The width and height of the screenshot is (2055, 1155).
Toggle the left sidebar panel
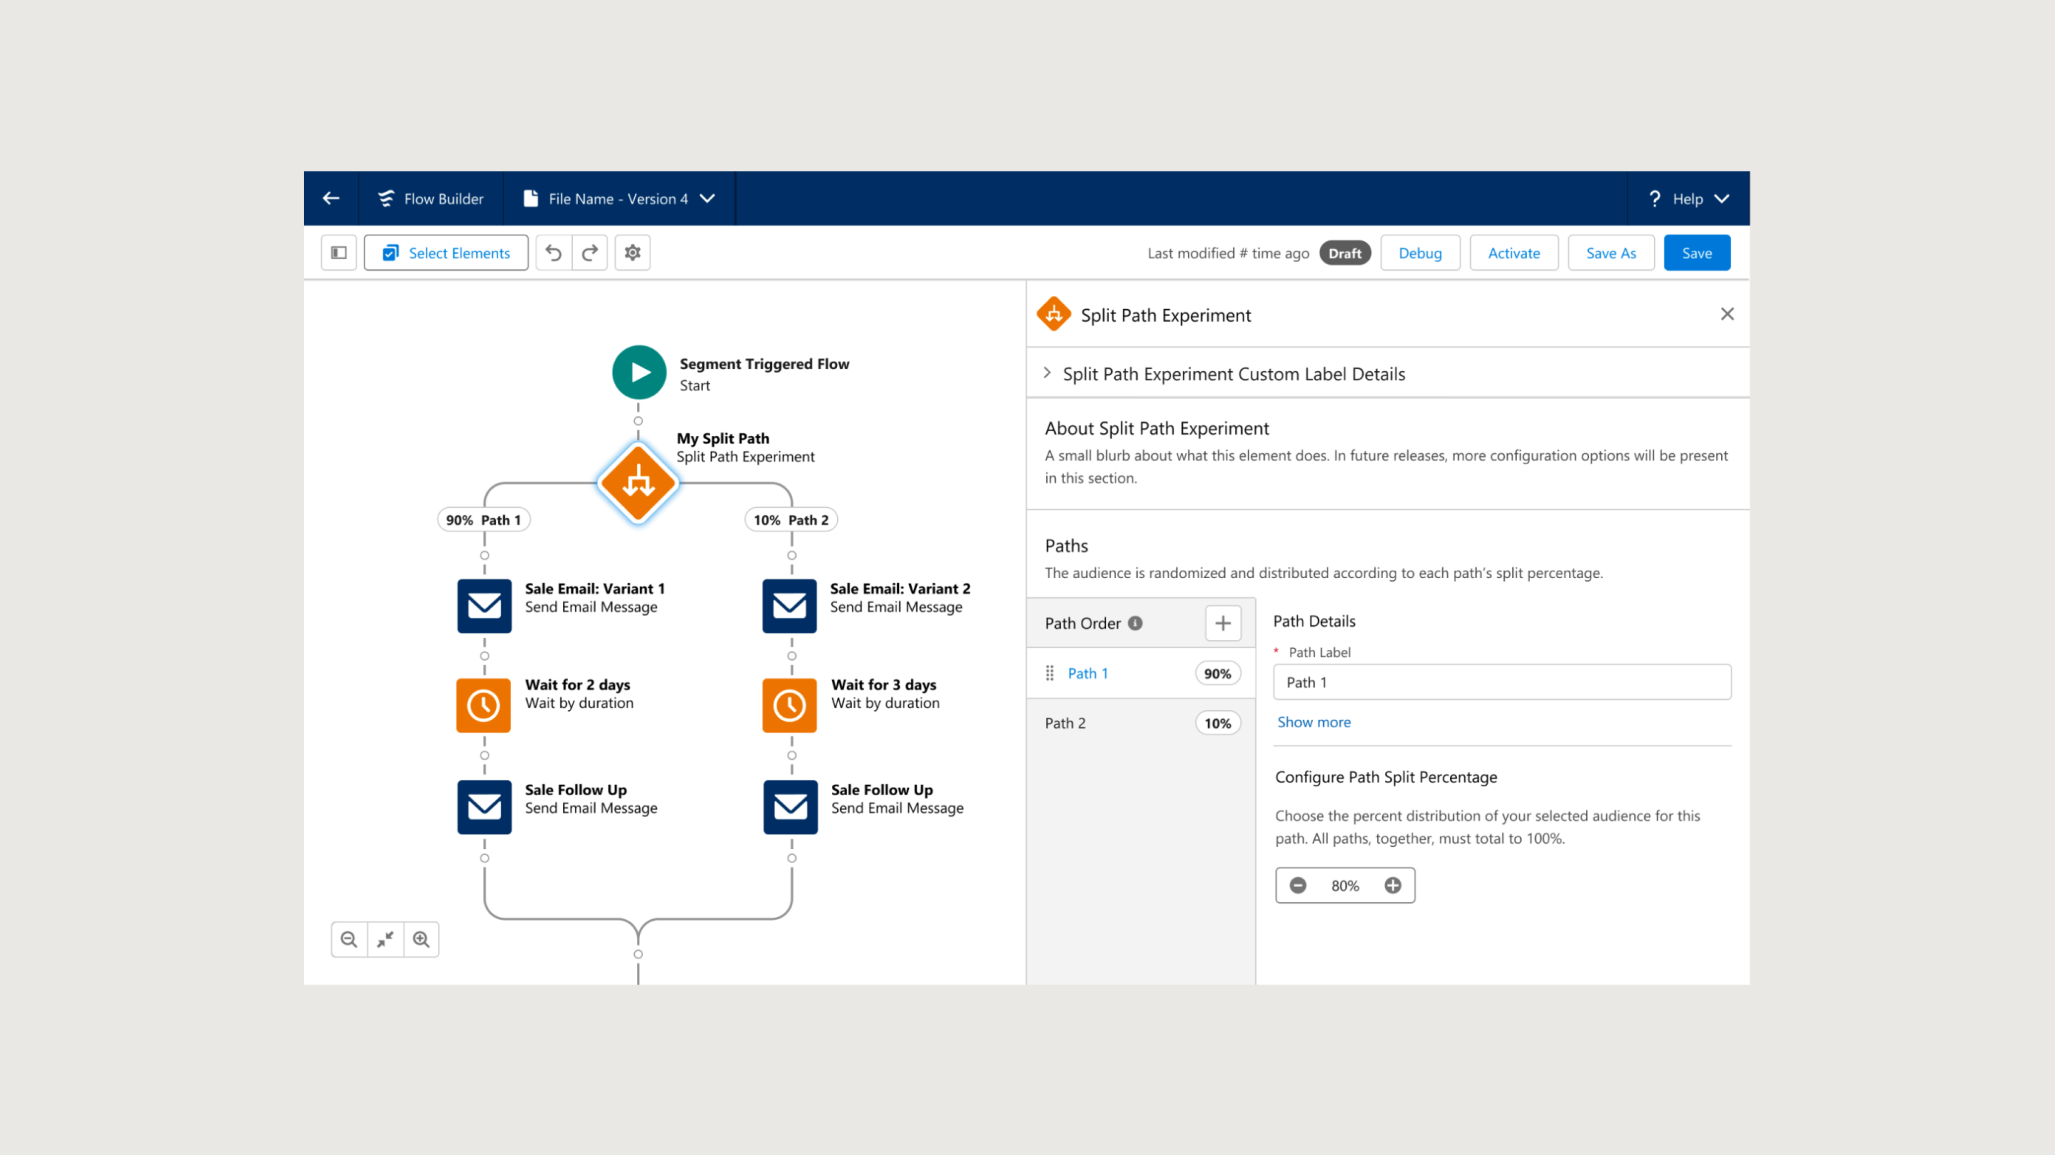(x=338, y=252)
